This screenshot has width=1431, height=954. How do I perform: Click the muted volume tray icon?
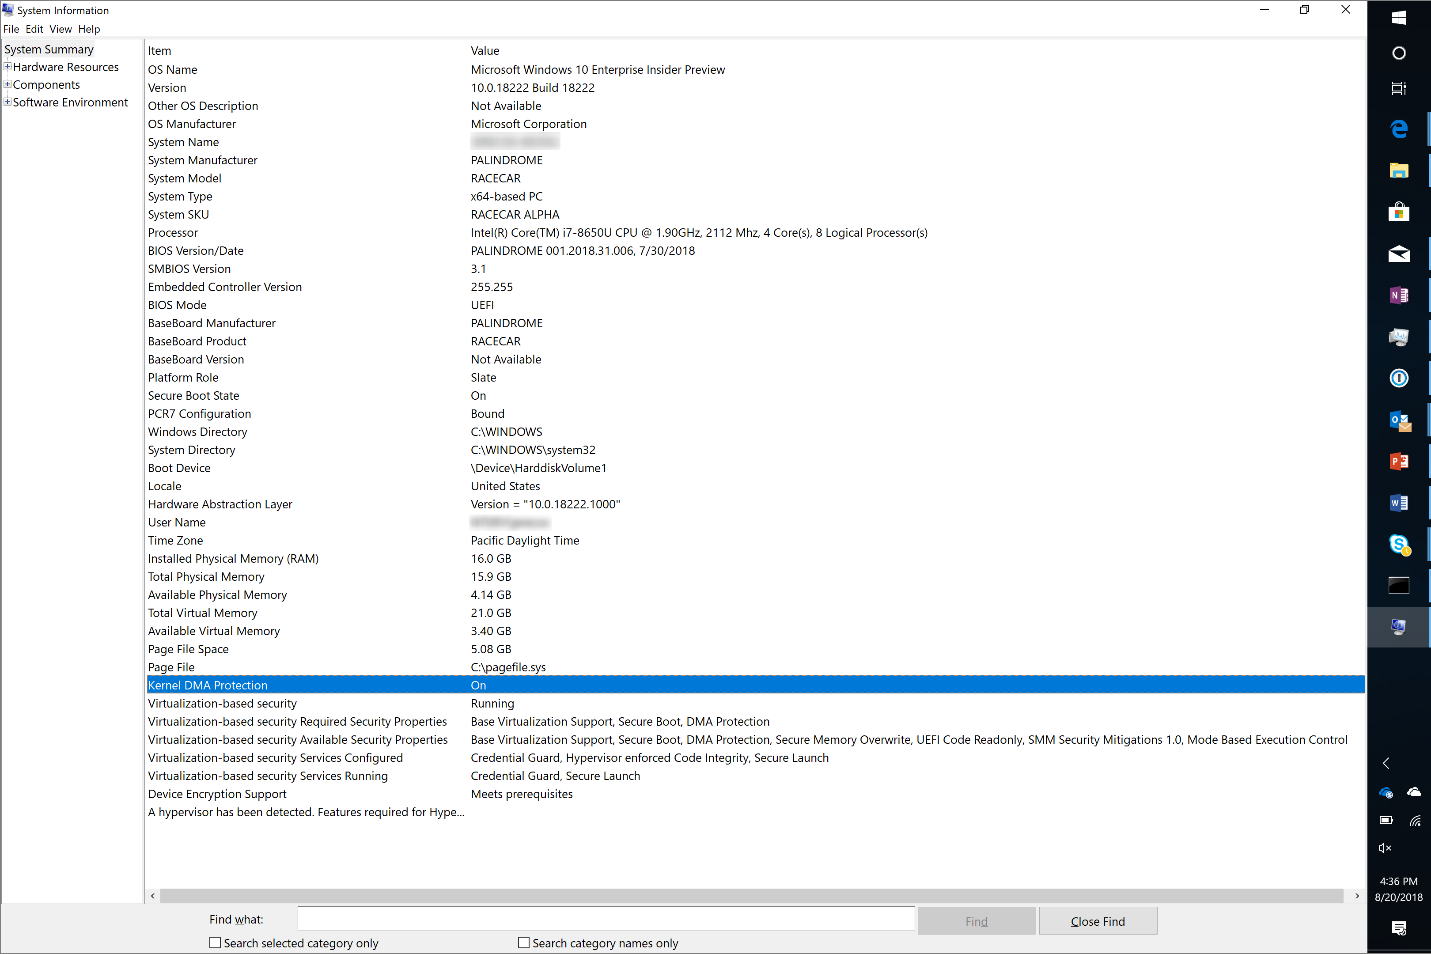coord(1385,848)
